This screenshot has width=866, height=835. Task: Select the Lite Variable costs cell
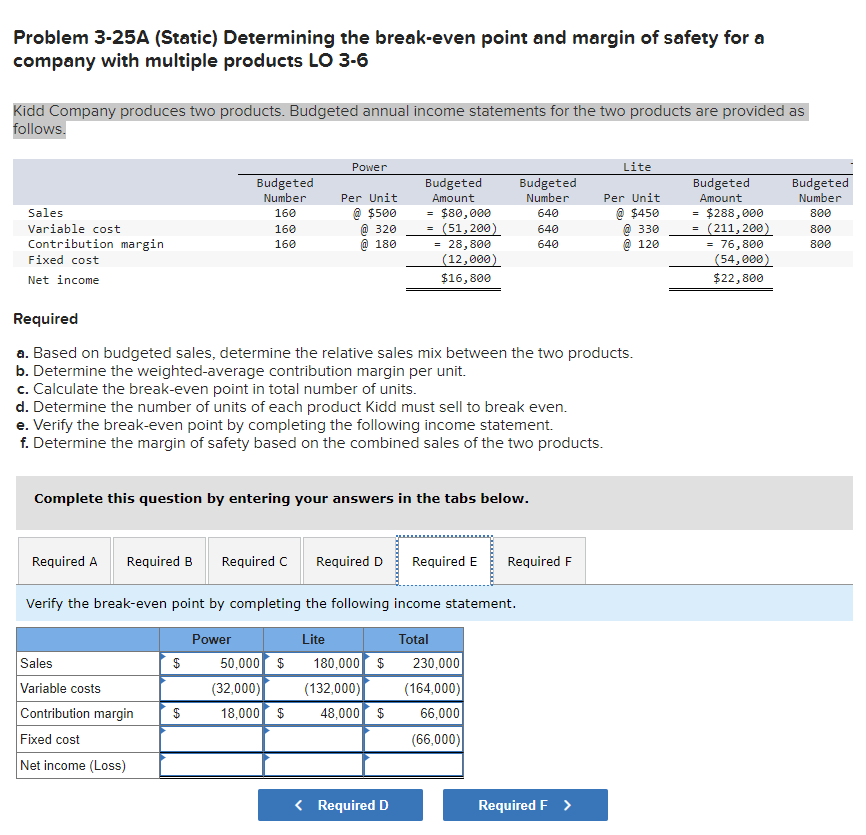[x=313, y=689]
